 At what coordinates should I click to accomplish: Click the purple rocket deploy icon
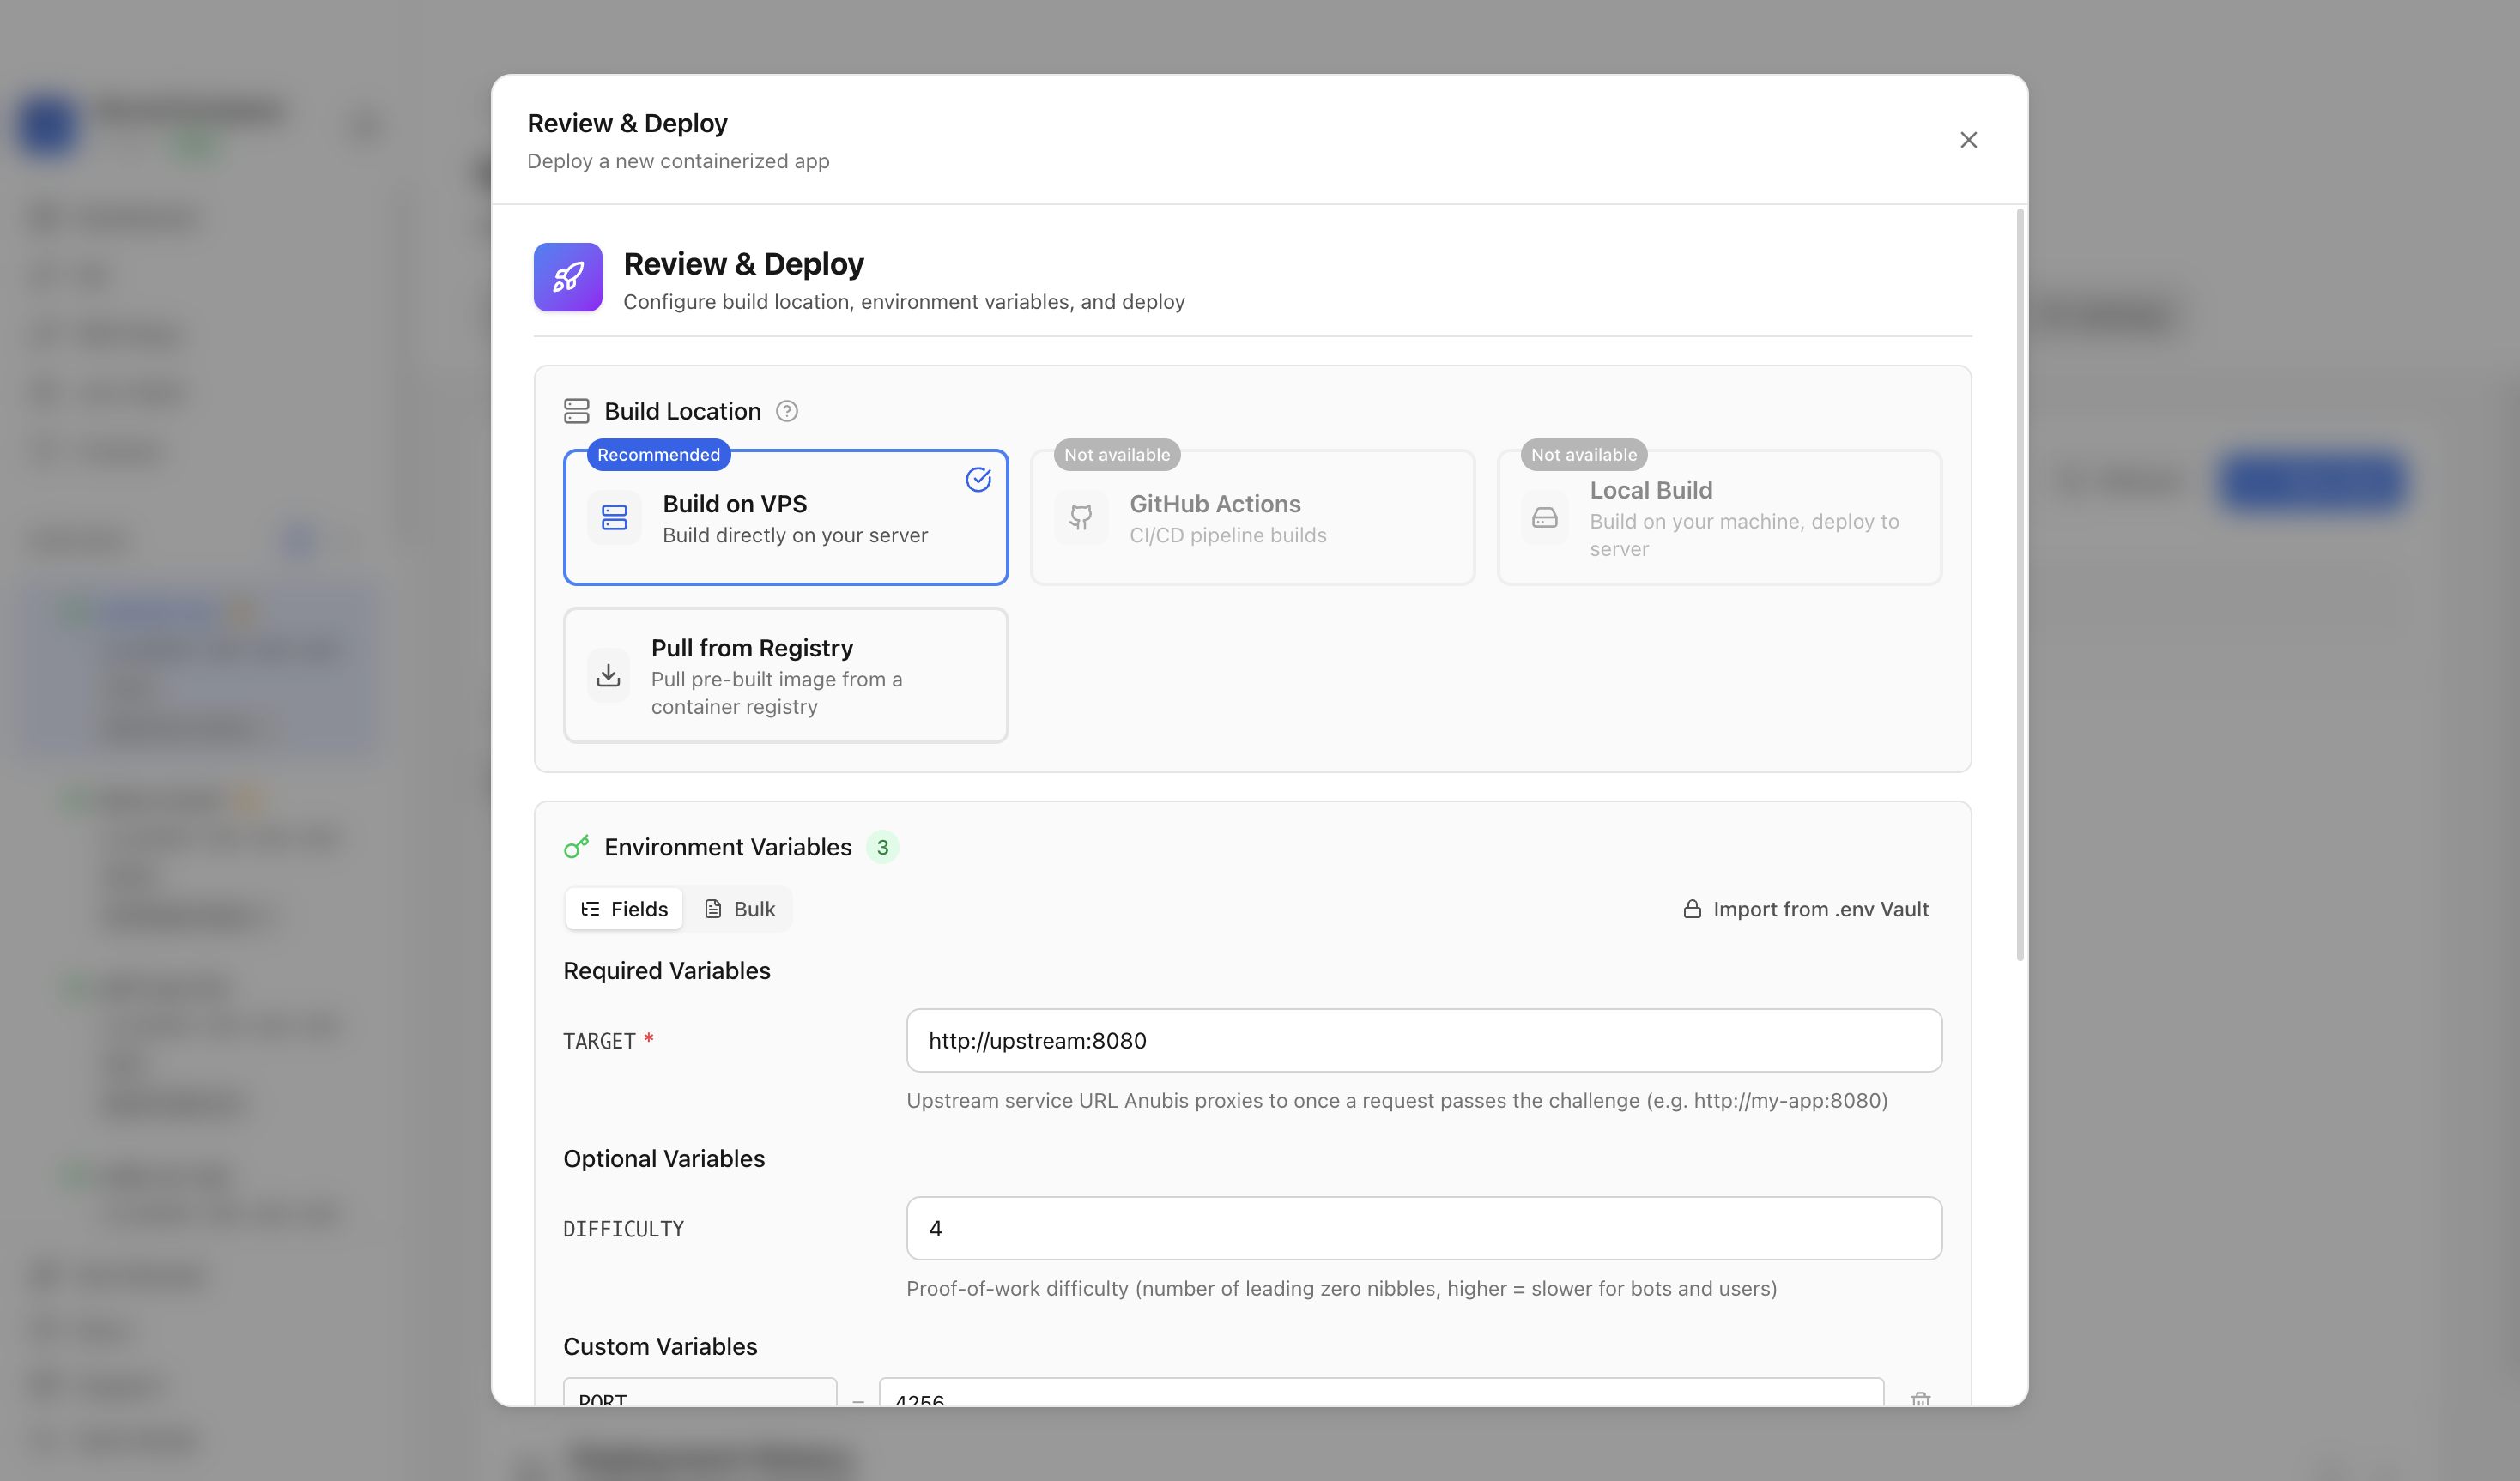[568, 277]
